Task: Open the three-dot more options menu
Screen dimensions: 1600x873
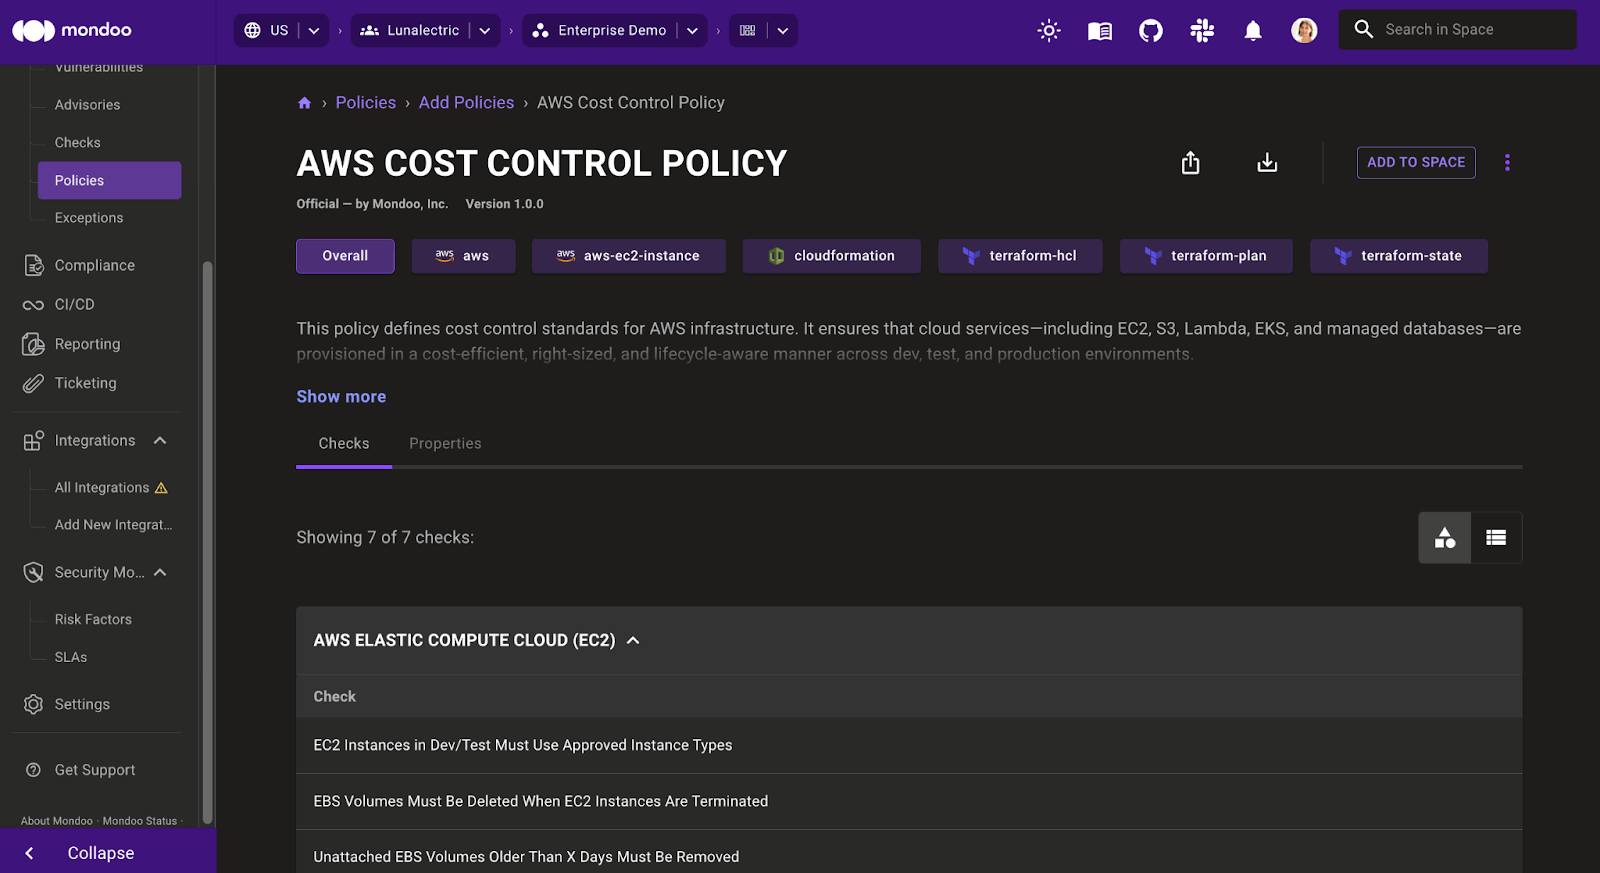Action: point(1507,163)
